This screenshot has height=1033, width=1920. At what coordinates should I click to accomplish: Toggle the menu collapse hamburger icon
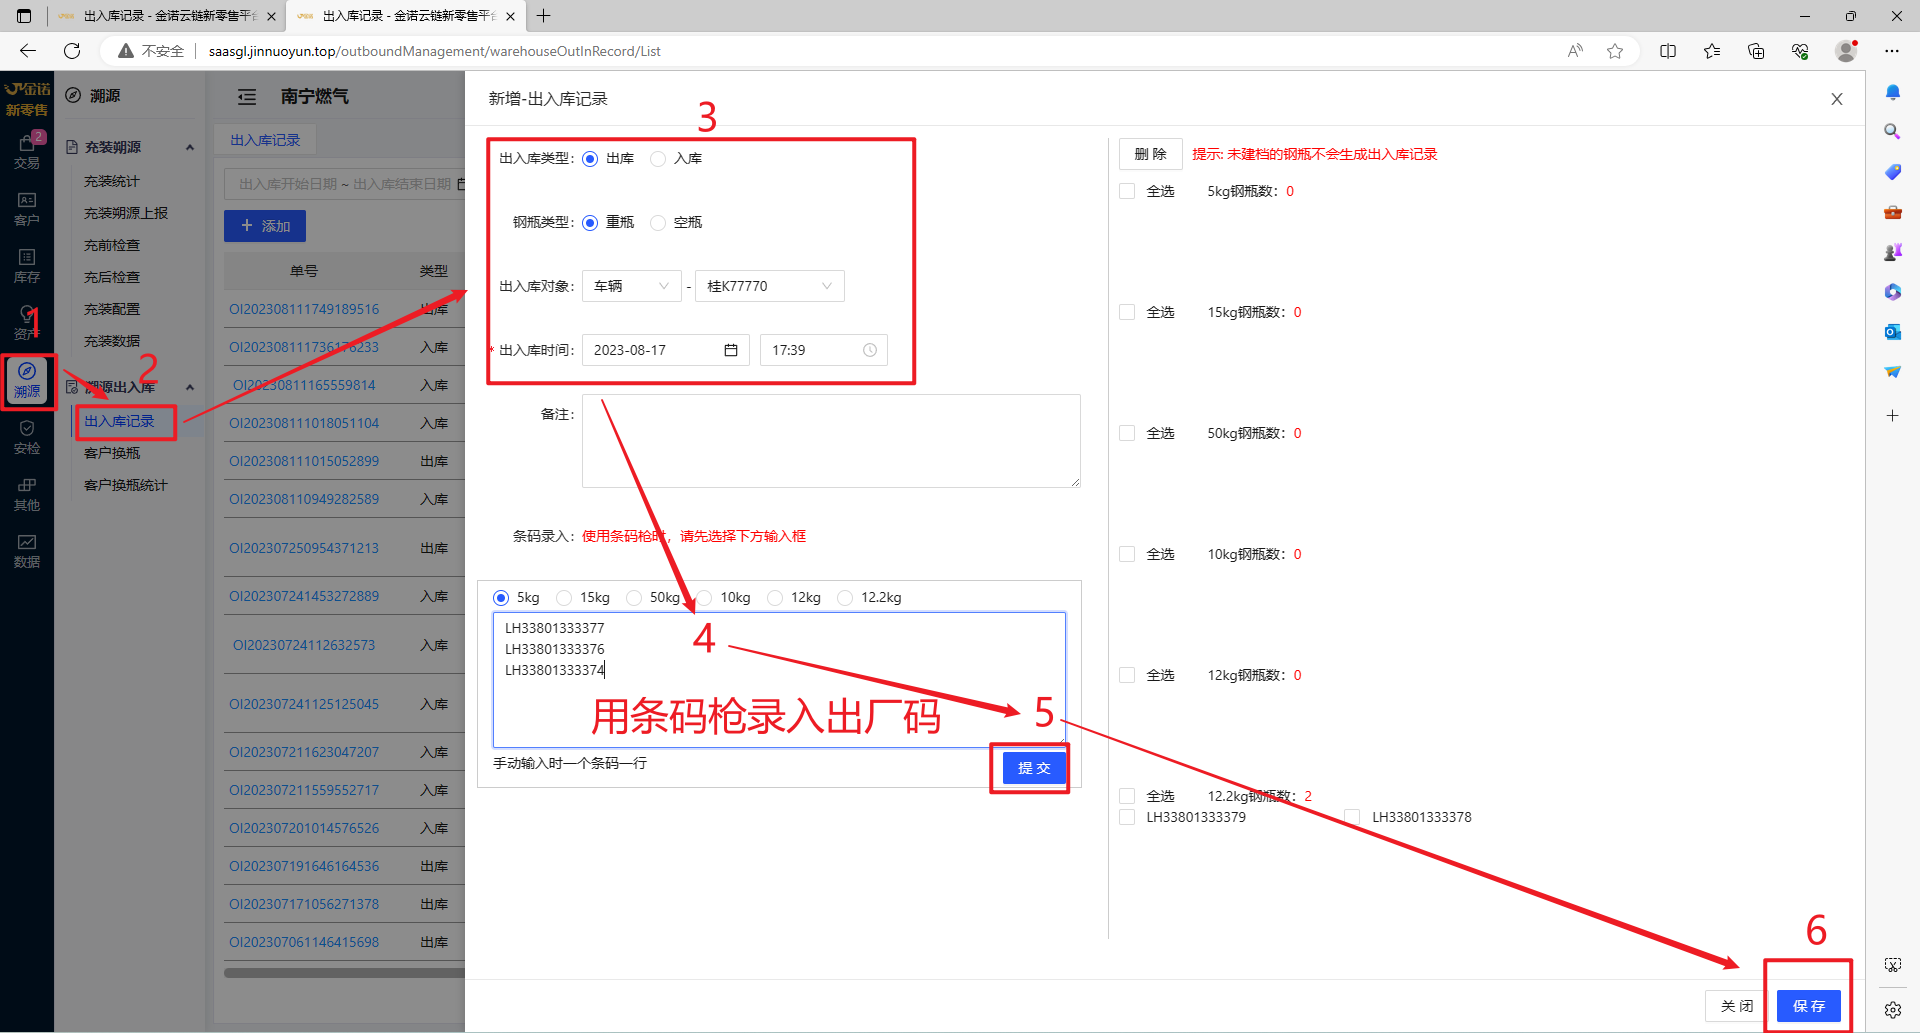pyautogui.click(x=247, y=97)
